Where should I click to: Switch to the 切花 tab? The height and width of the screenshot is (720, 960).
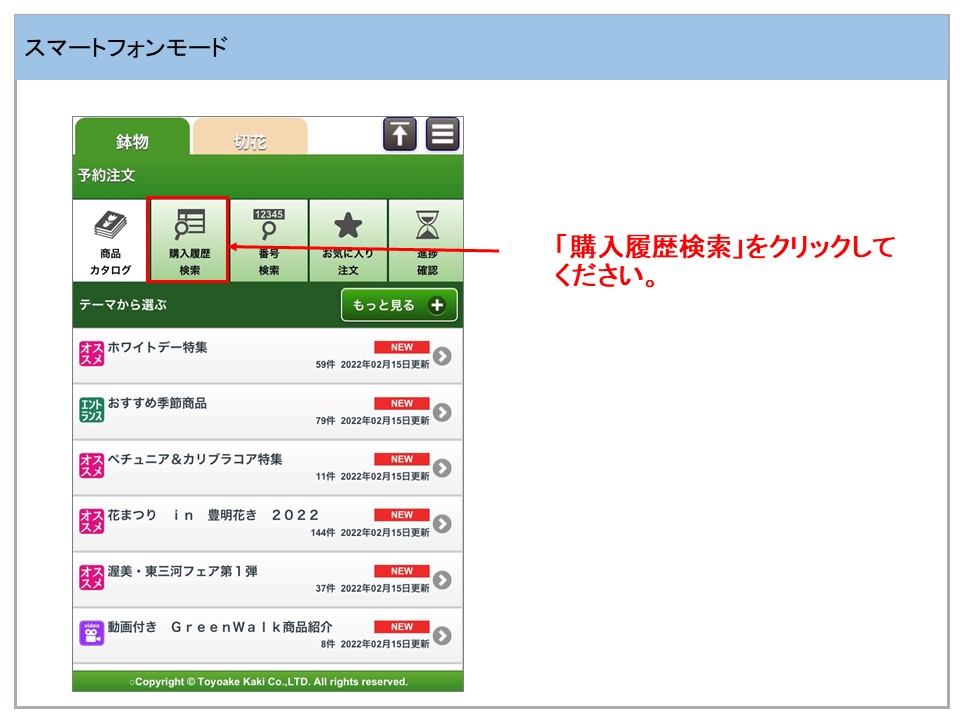250,141
